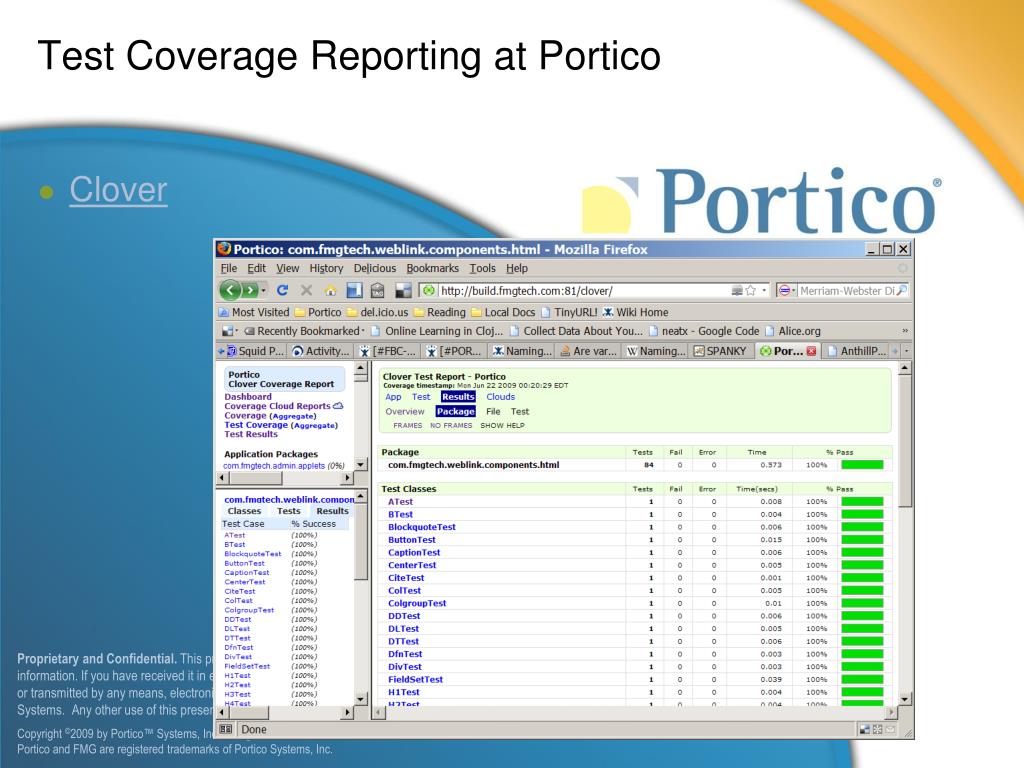Open the Home page icon
The image size is (1024, 768).
pyautogui.click(x=330, y=291)
